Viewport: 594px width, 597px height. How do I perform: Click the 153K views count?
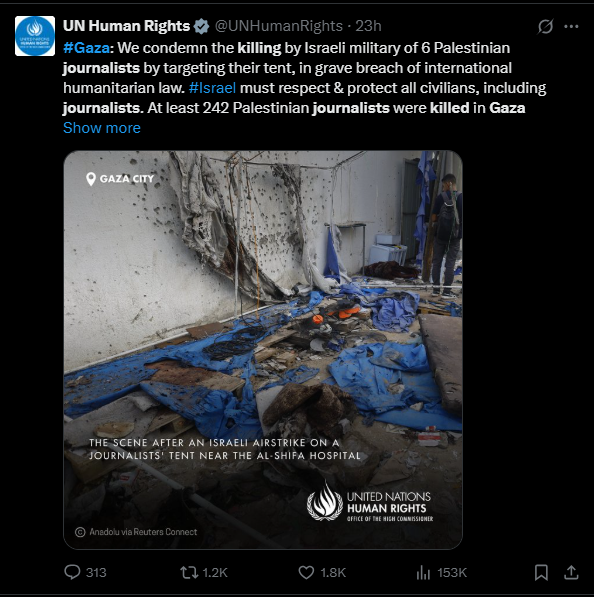452,572
